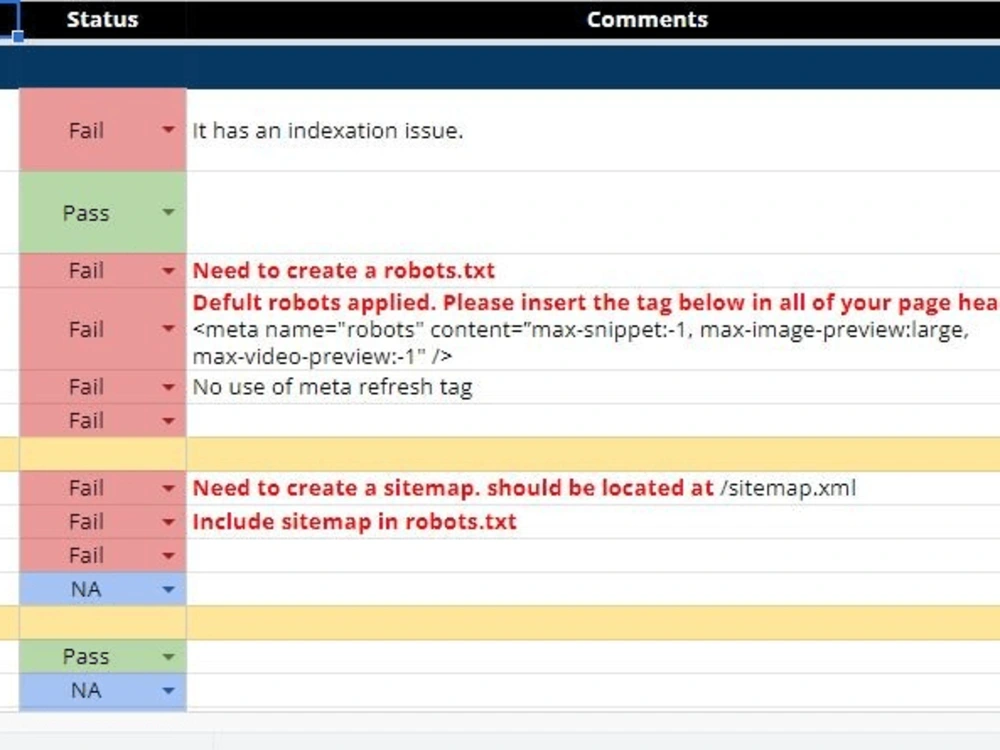Select comment 'Include sitemap in robots.txt'
1000x750 pixels.
pos(355,522)
